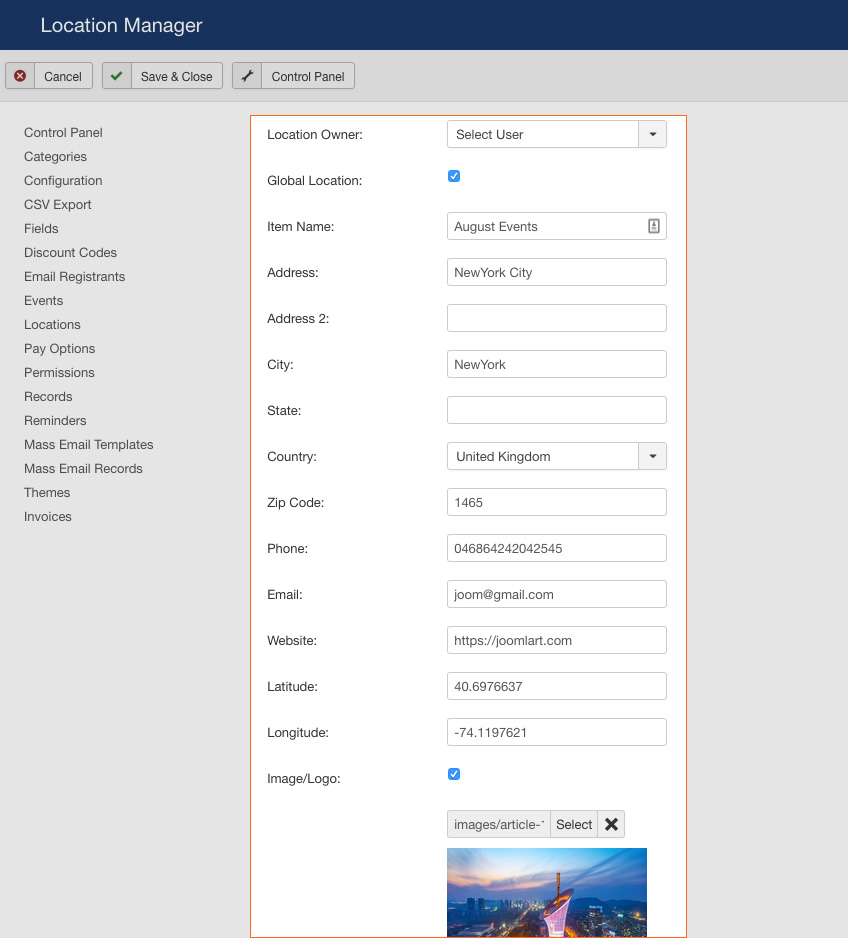Go to Invoices in sidebar

pos(48,516)
